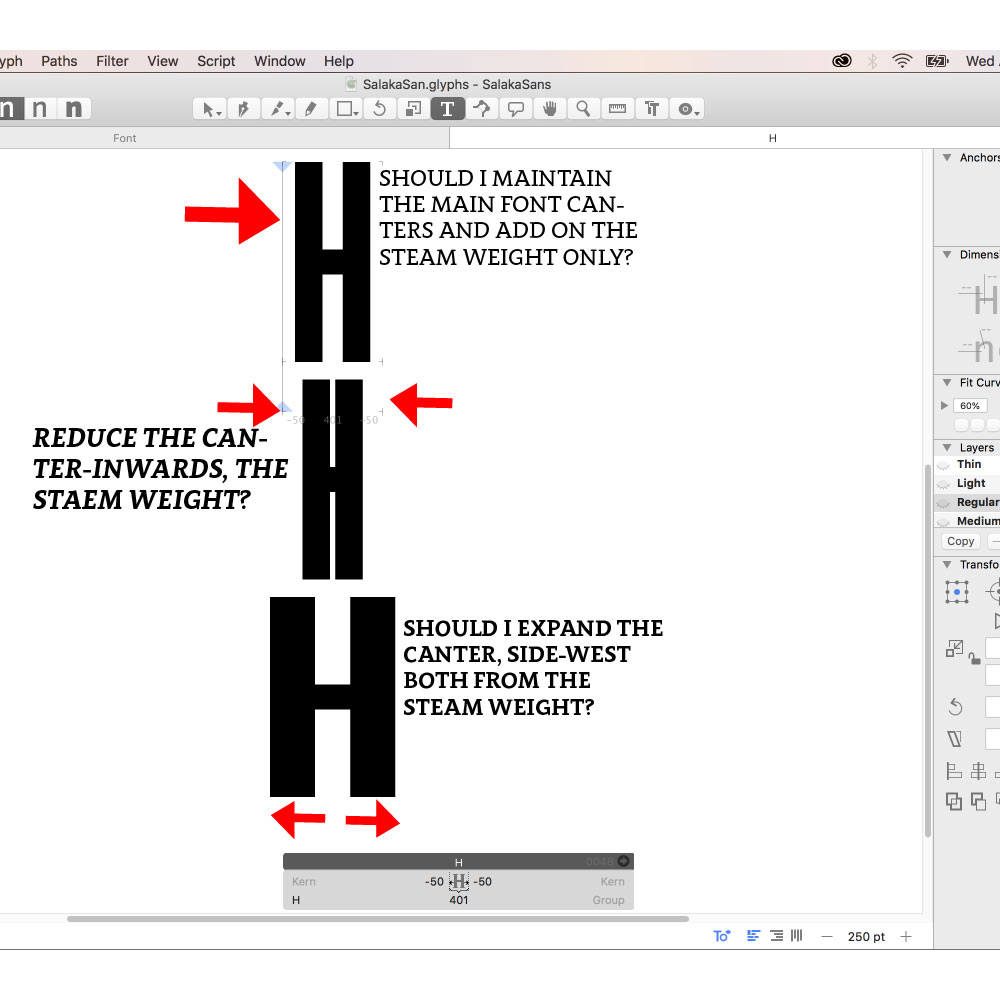Collapse the Fit Curve section

pos(946,383)
